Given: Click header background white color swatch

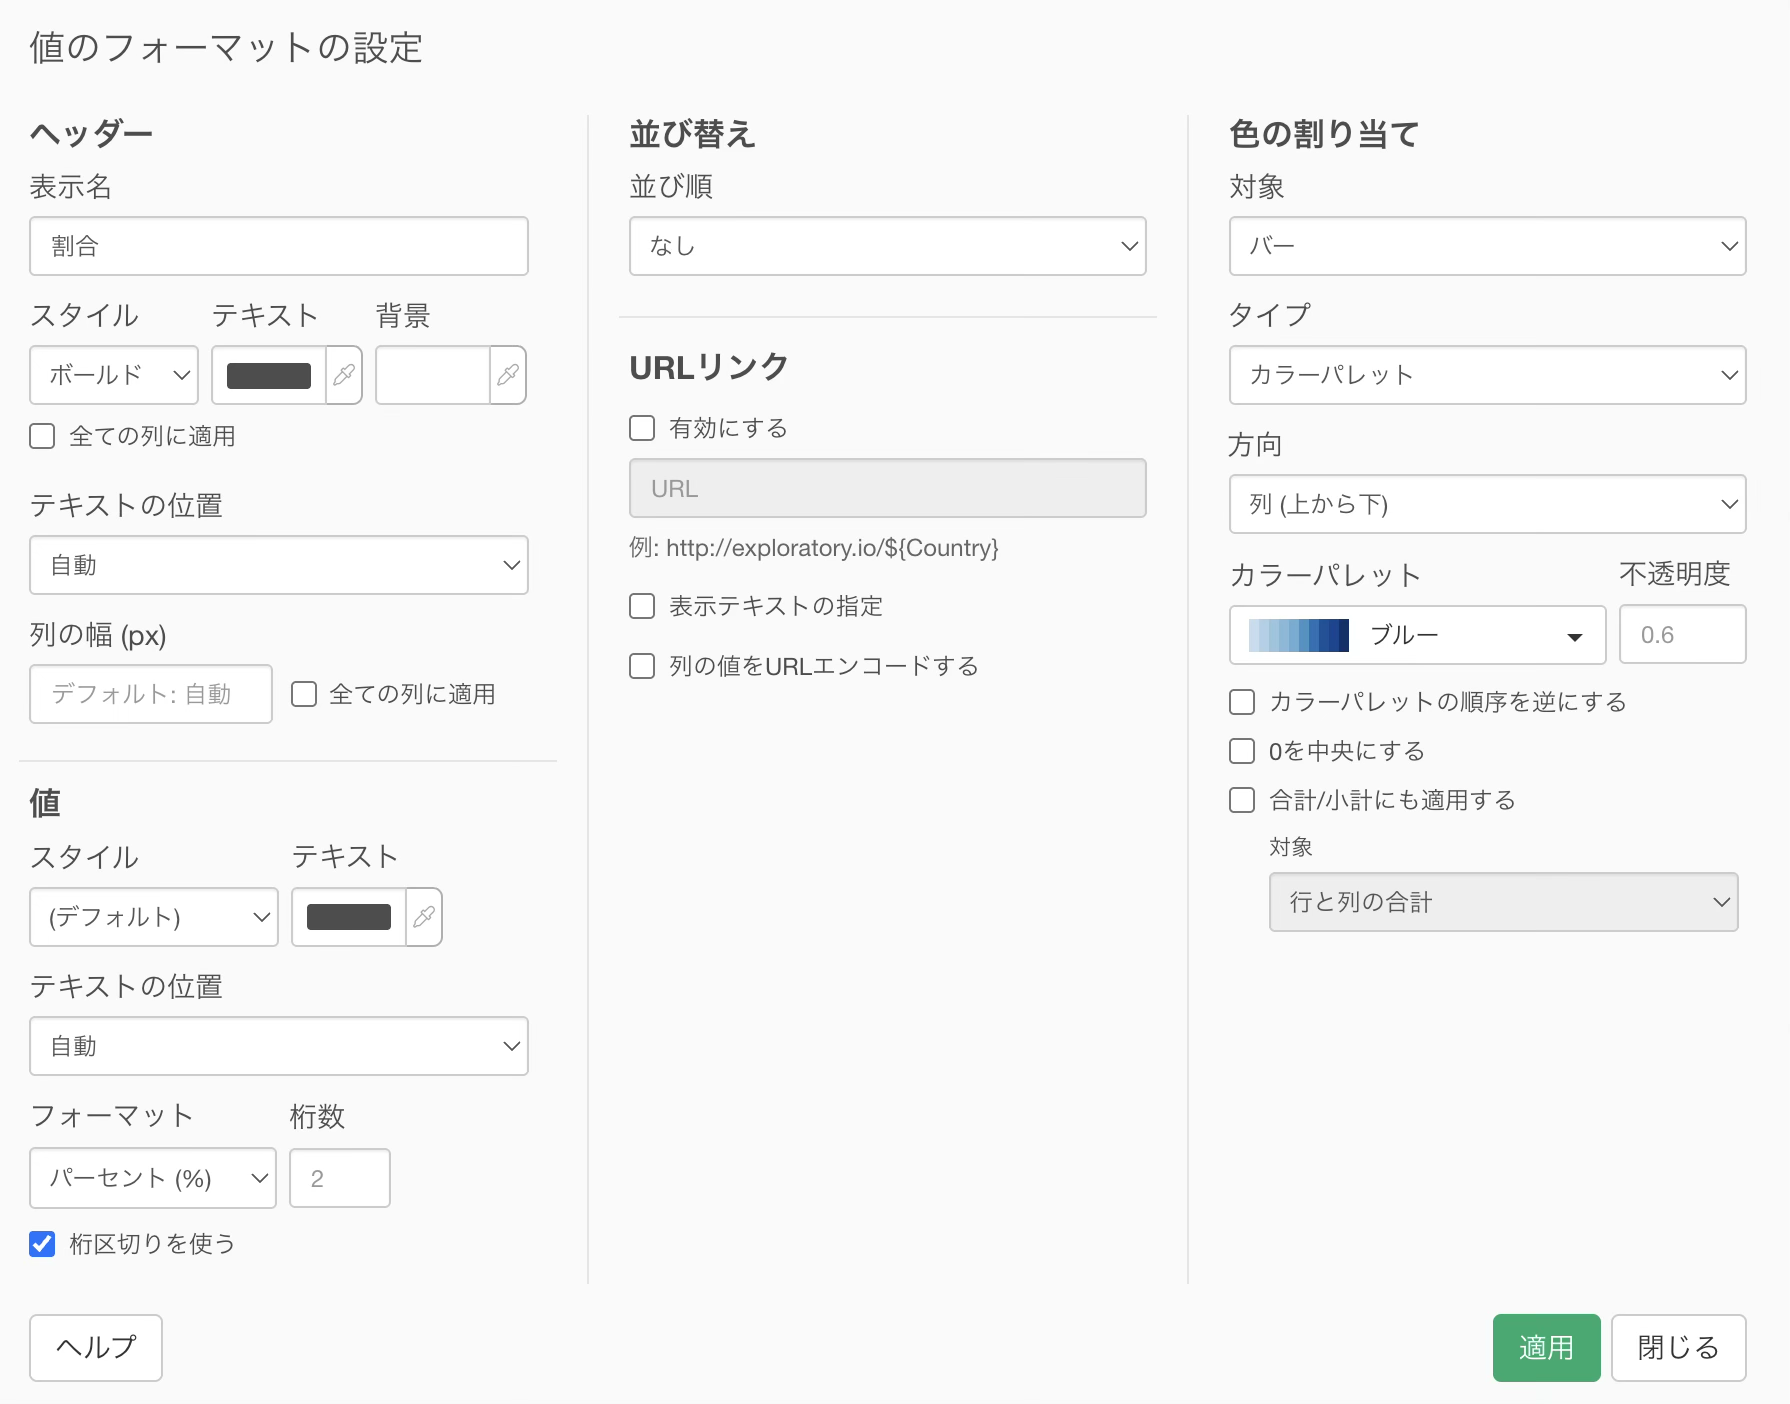Looking at the screenshot, I should tap(433, 375).
